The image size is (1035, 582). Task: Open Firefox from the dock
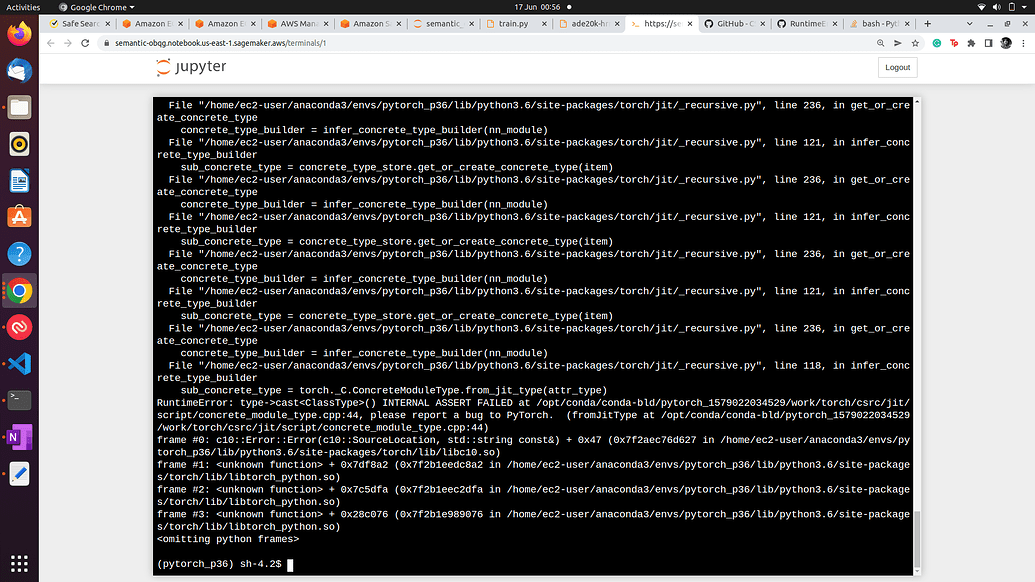[19, 33]
